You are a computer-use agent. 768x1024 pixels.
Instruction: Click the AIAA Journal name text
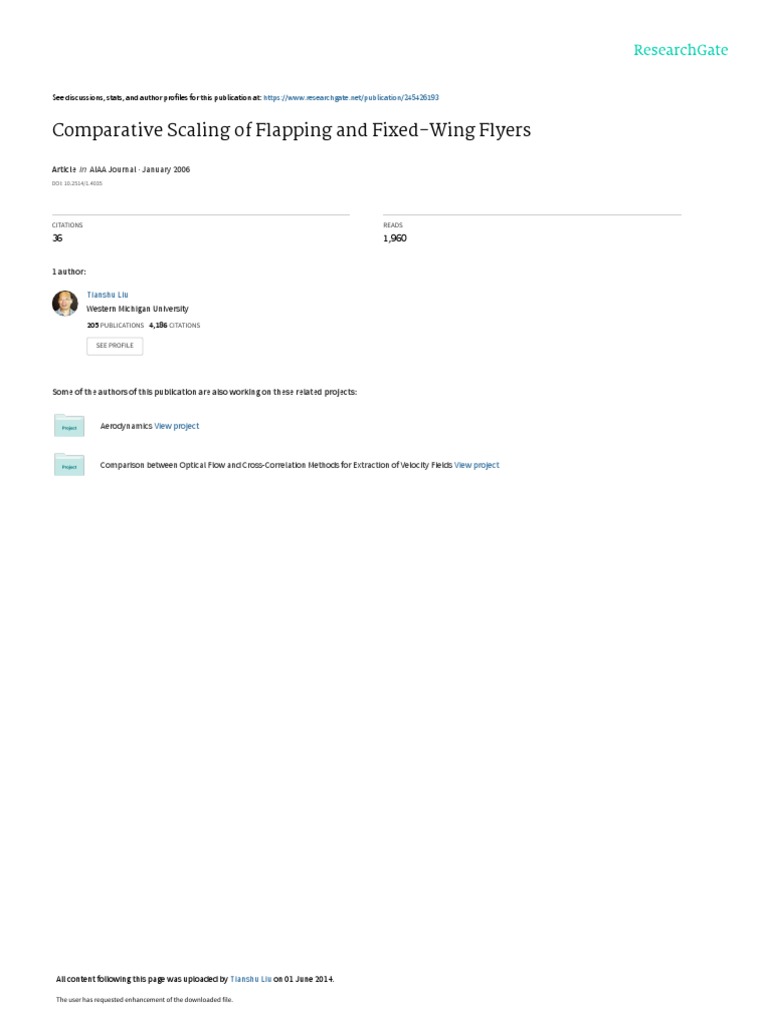tap(113, 169)
